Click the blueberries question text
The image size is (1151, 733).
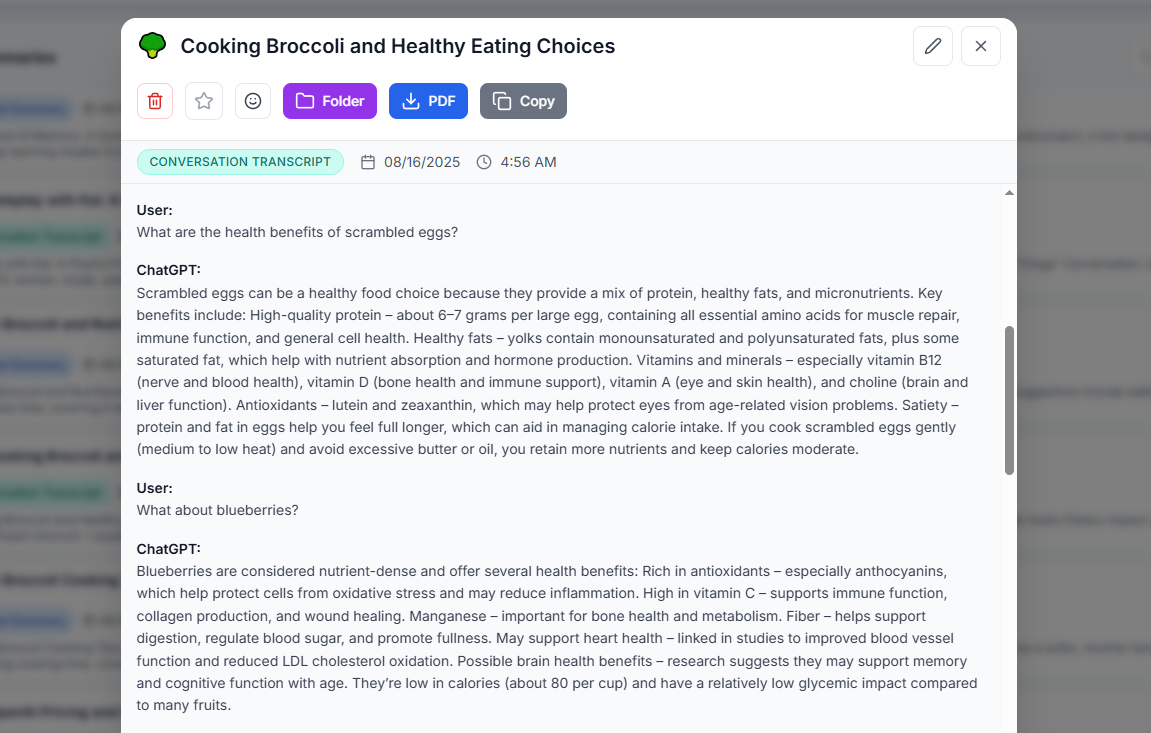pyautogui.click(x=217, y=510)
